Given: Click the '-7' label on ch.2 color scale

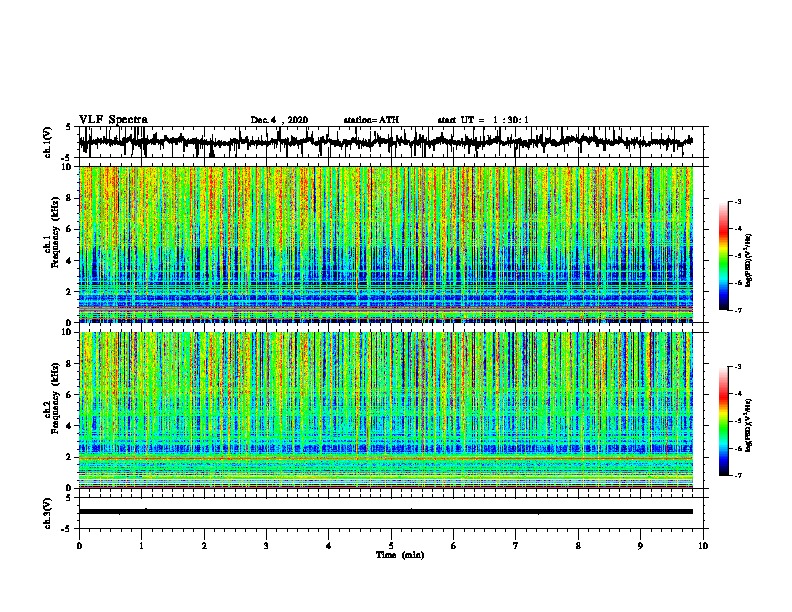Looking at the screenshot, I should tap(737, 476).
